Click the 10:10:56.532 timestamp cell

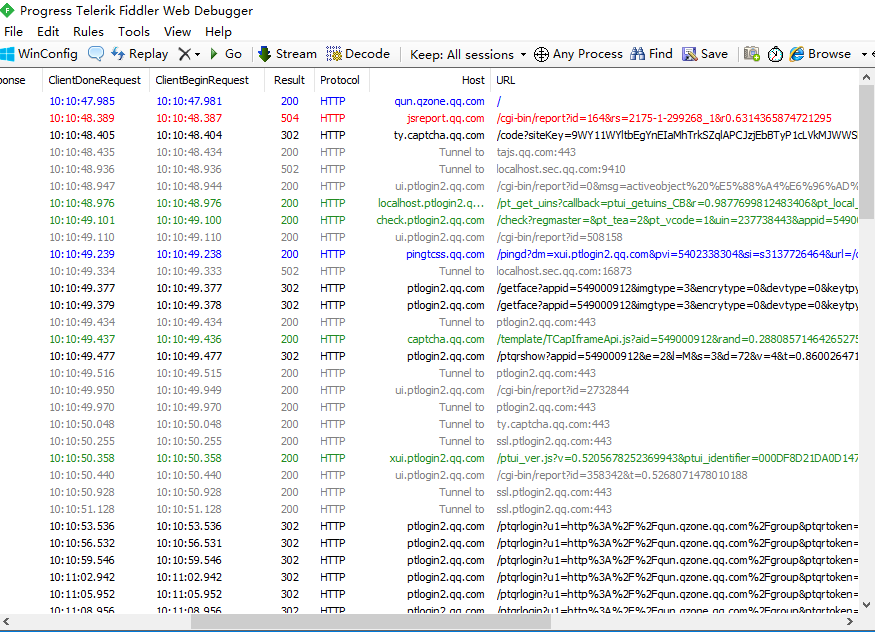point(82,543)
